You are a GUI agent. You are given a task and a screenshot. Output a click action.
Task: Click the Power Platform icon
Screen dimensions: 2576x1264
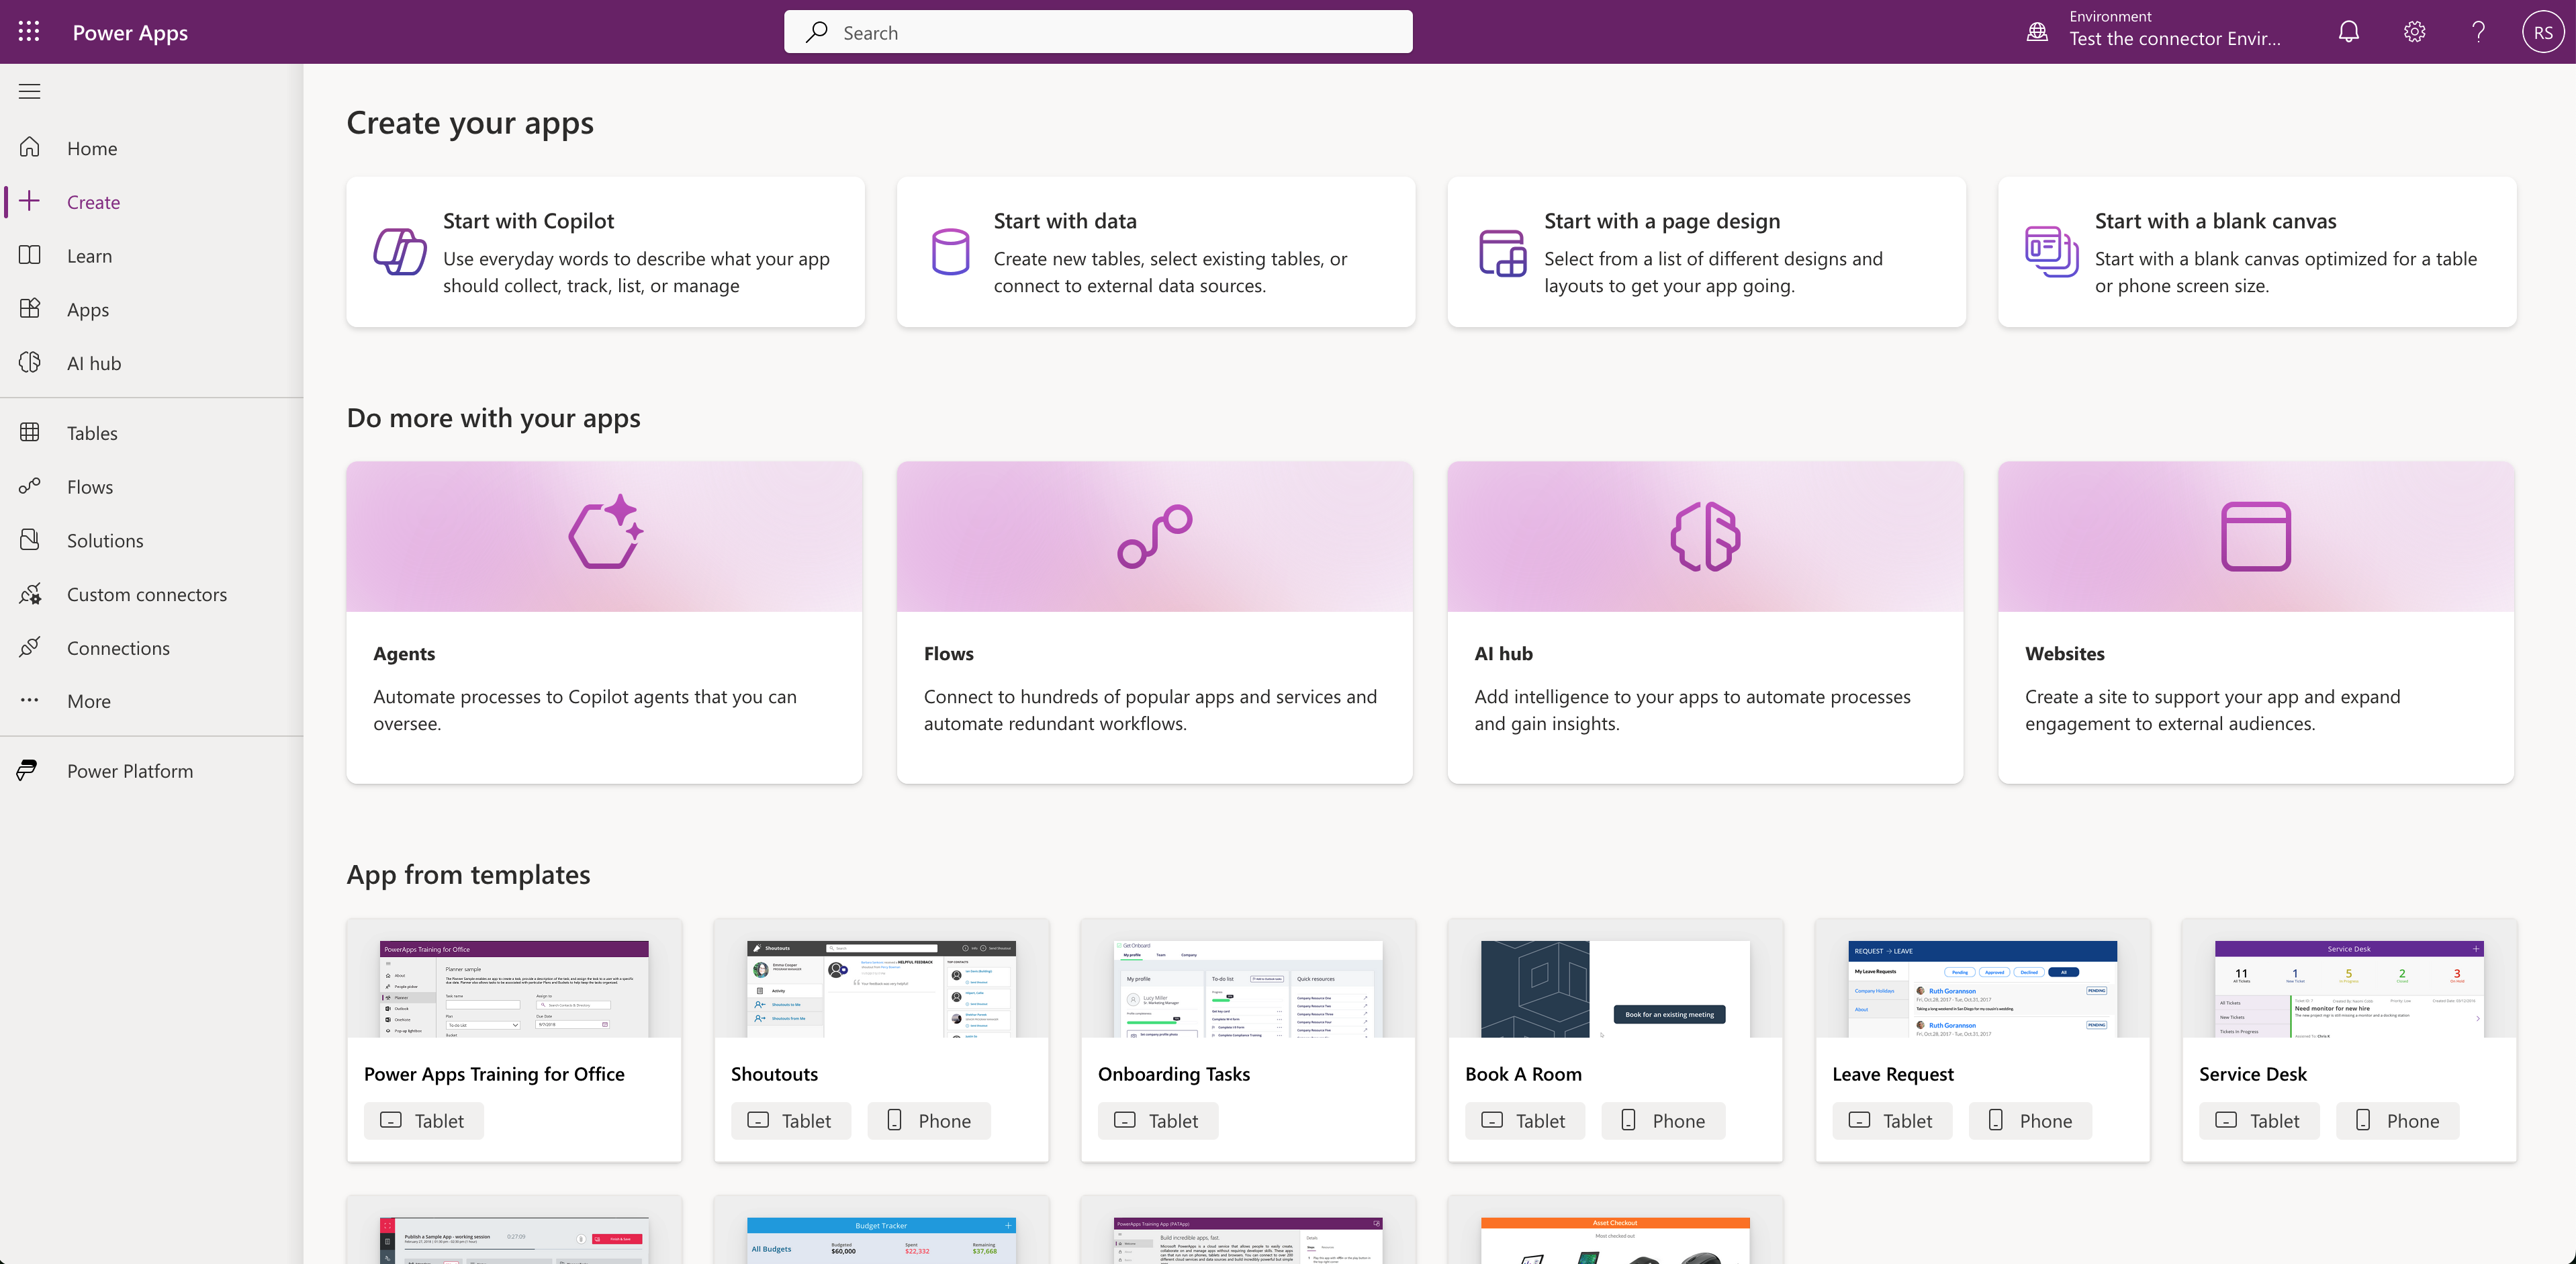(28, 770)
